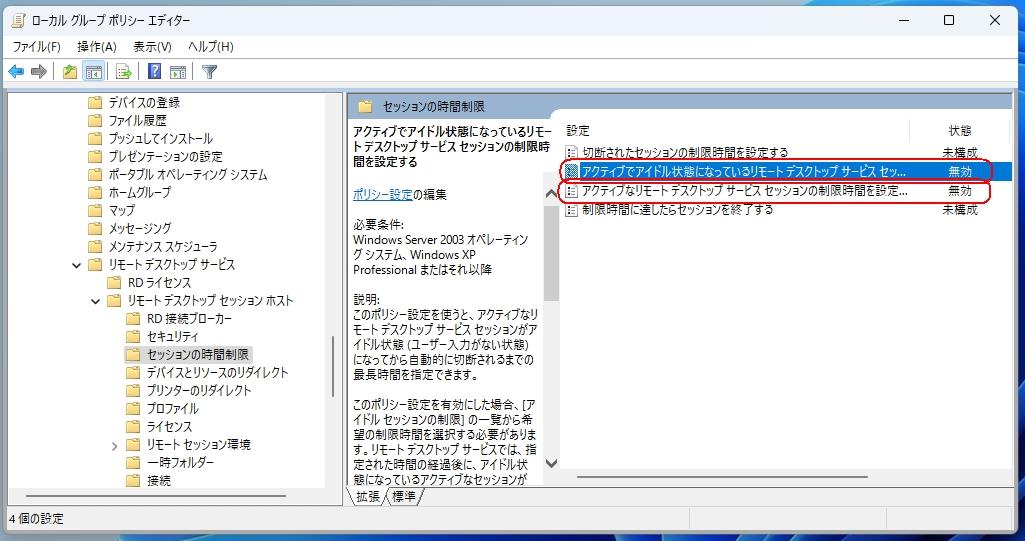Open the 操作(A) menu
Screen dimensions: 1025x541
pyautogui.click(x=97, y=46)
